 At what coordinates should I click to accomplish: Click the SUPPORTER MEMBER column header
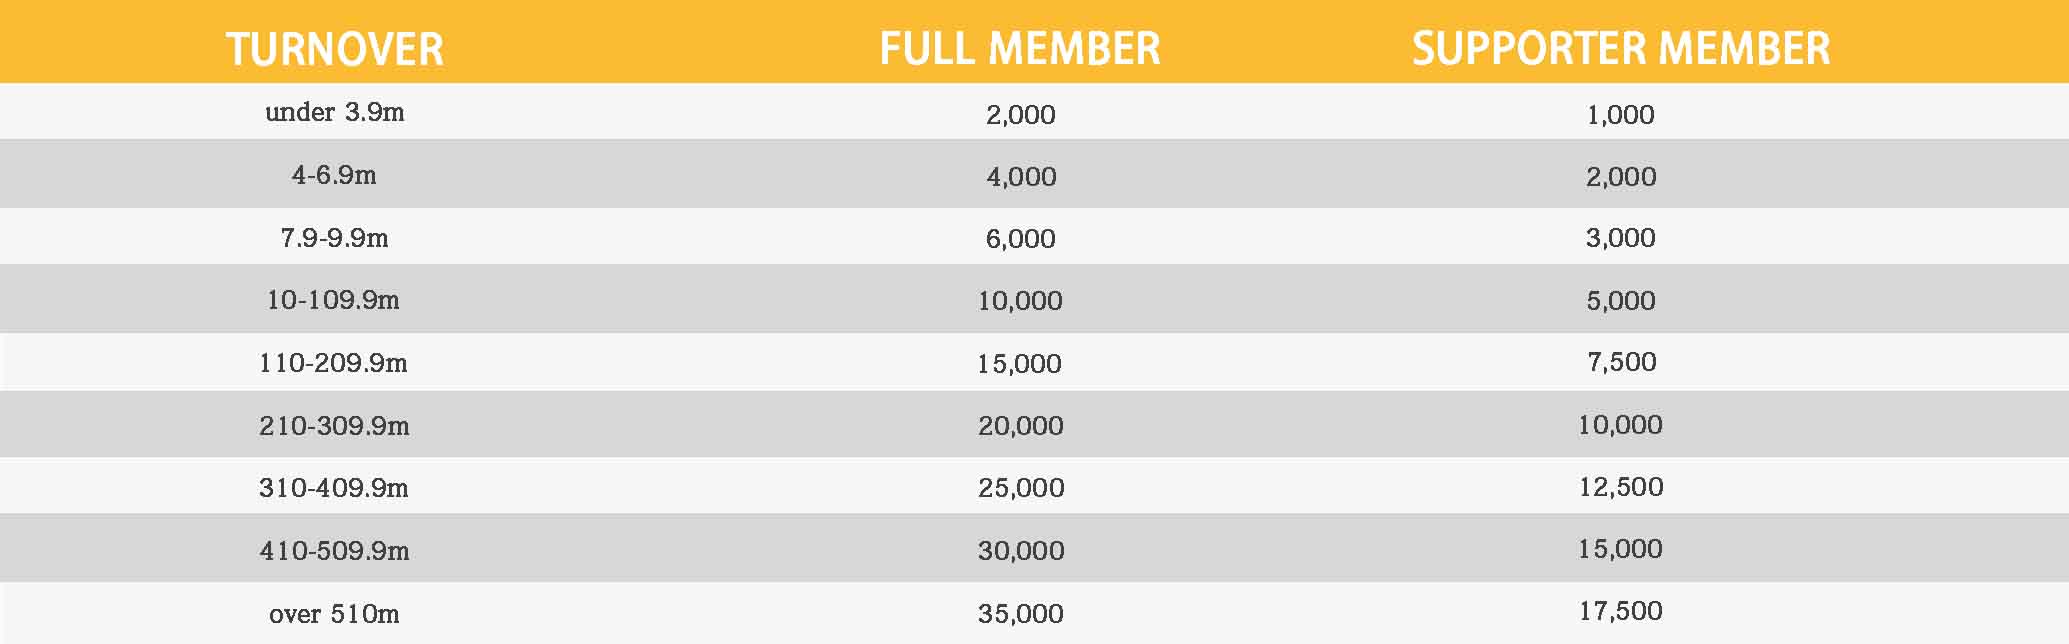click(1621, 48)
